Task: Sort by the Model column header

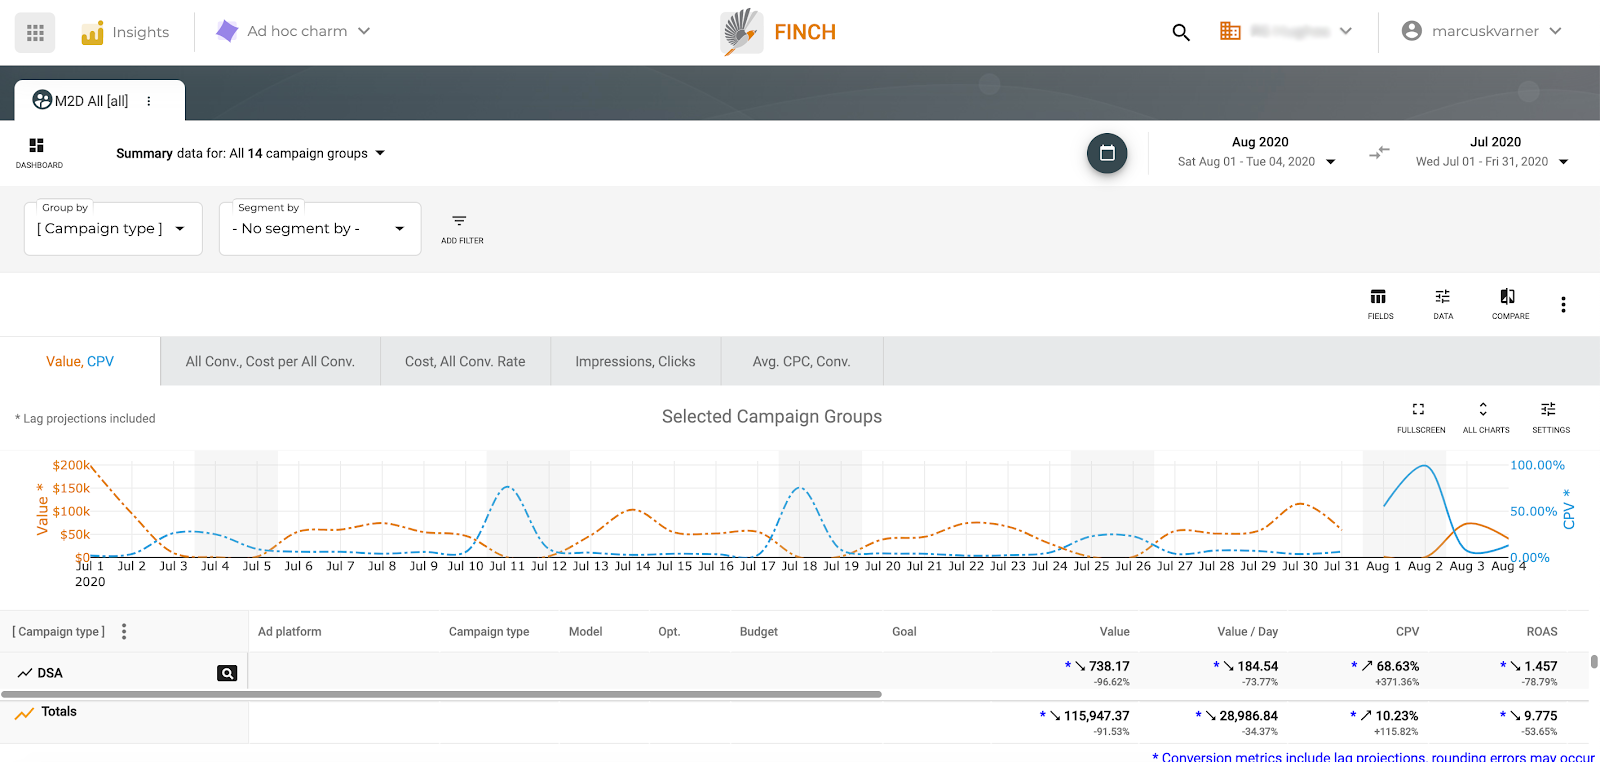Action: (x=586, y=632)
